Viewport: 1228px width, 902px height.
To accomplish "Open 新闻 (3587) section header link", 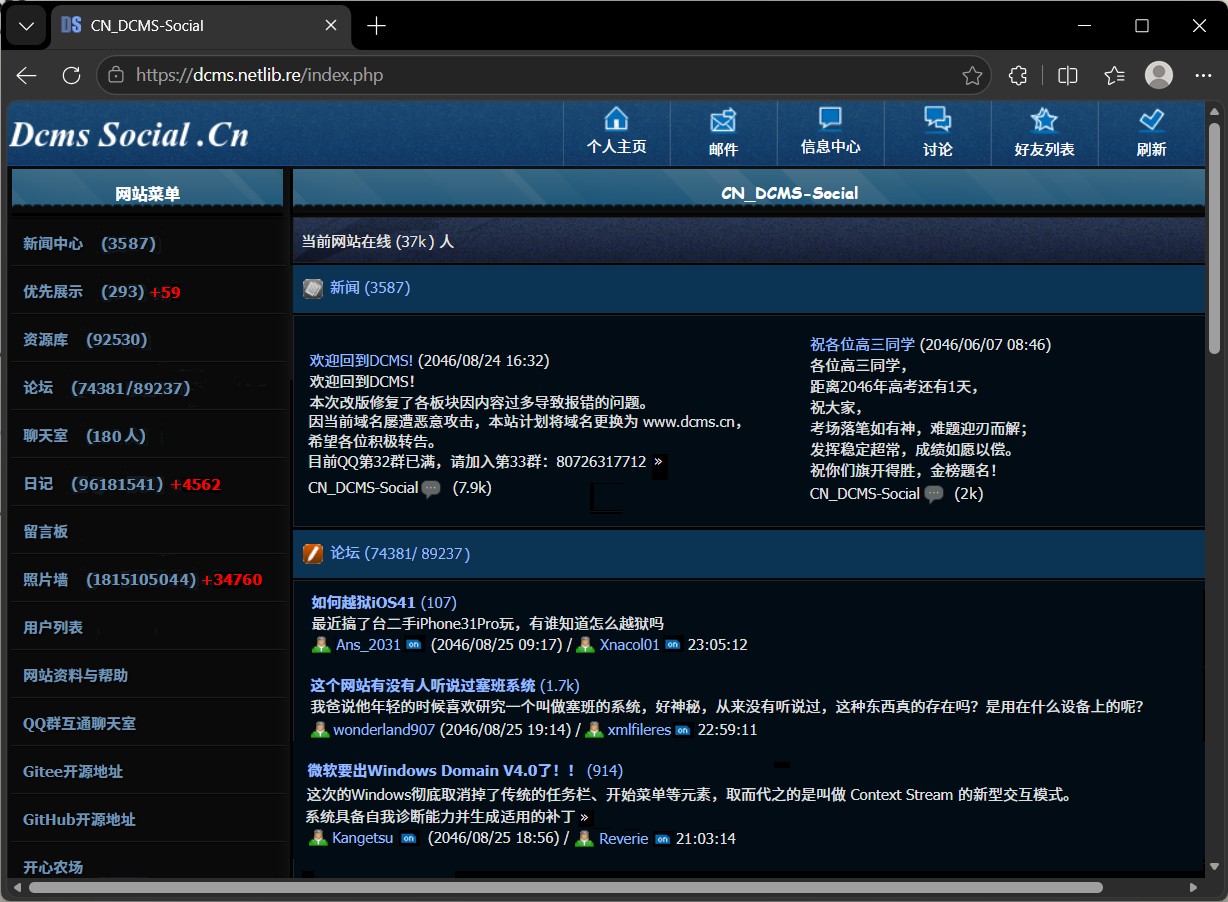I will point(370,288).
